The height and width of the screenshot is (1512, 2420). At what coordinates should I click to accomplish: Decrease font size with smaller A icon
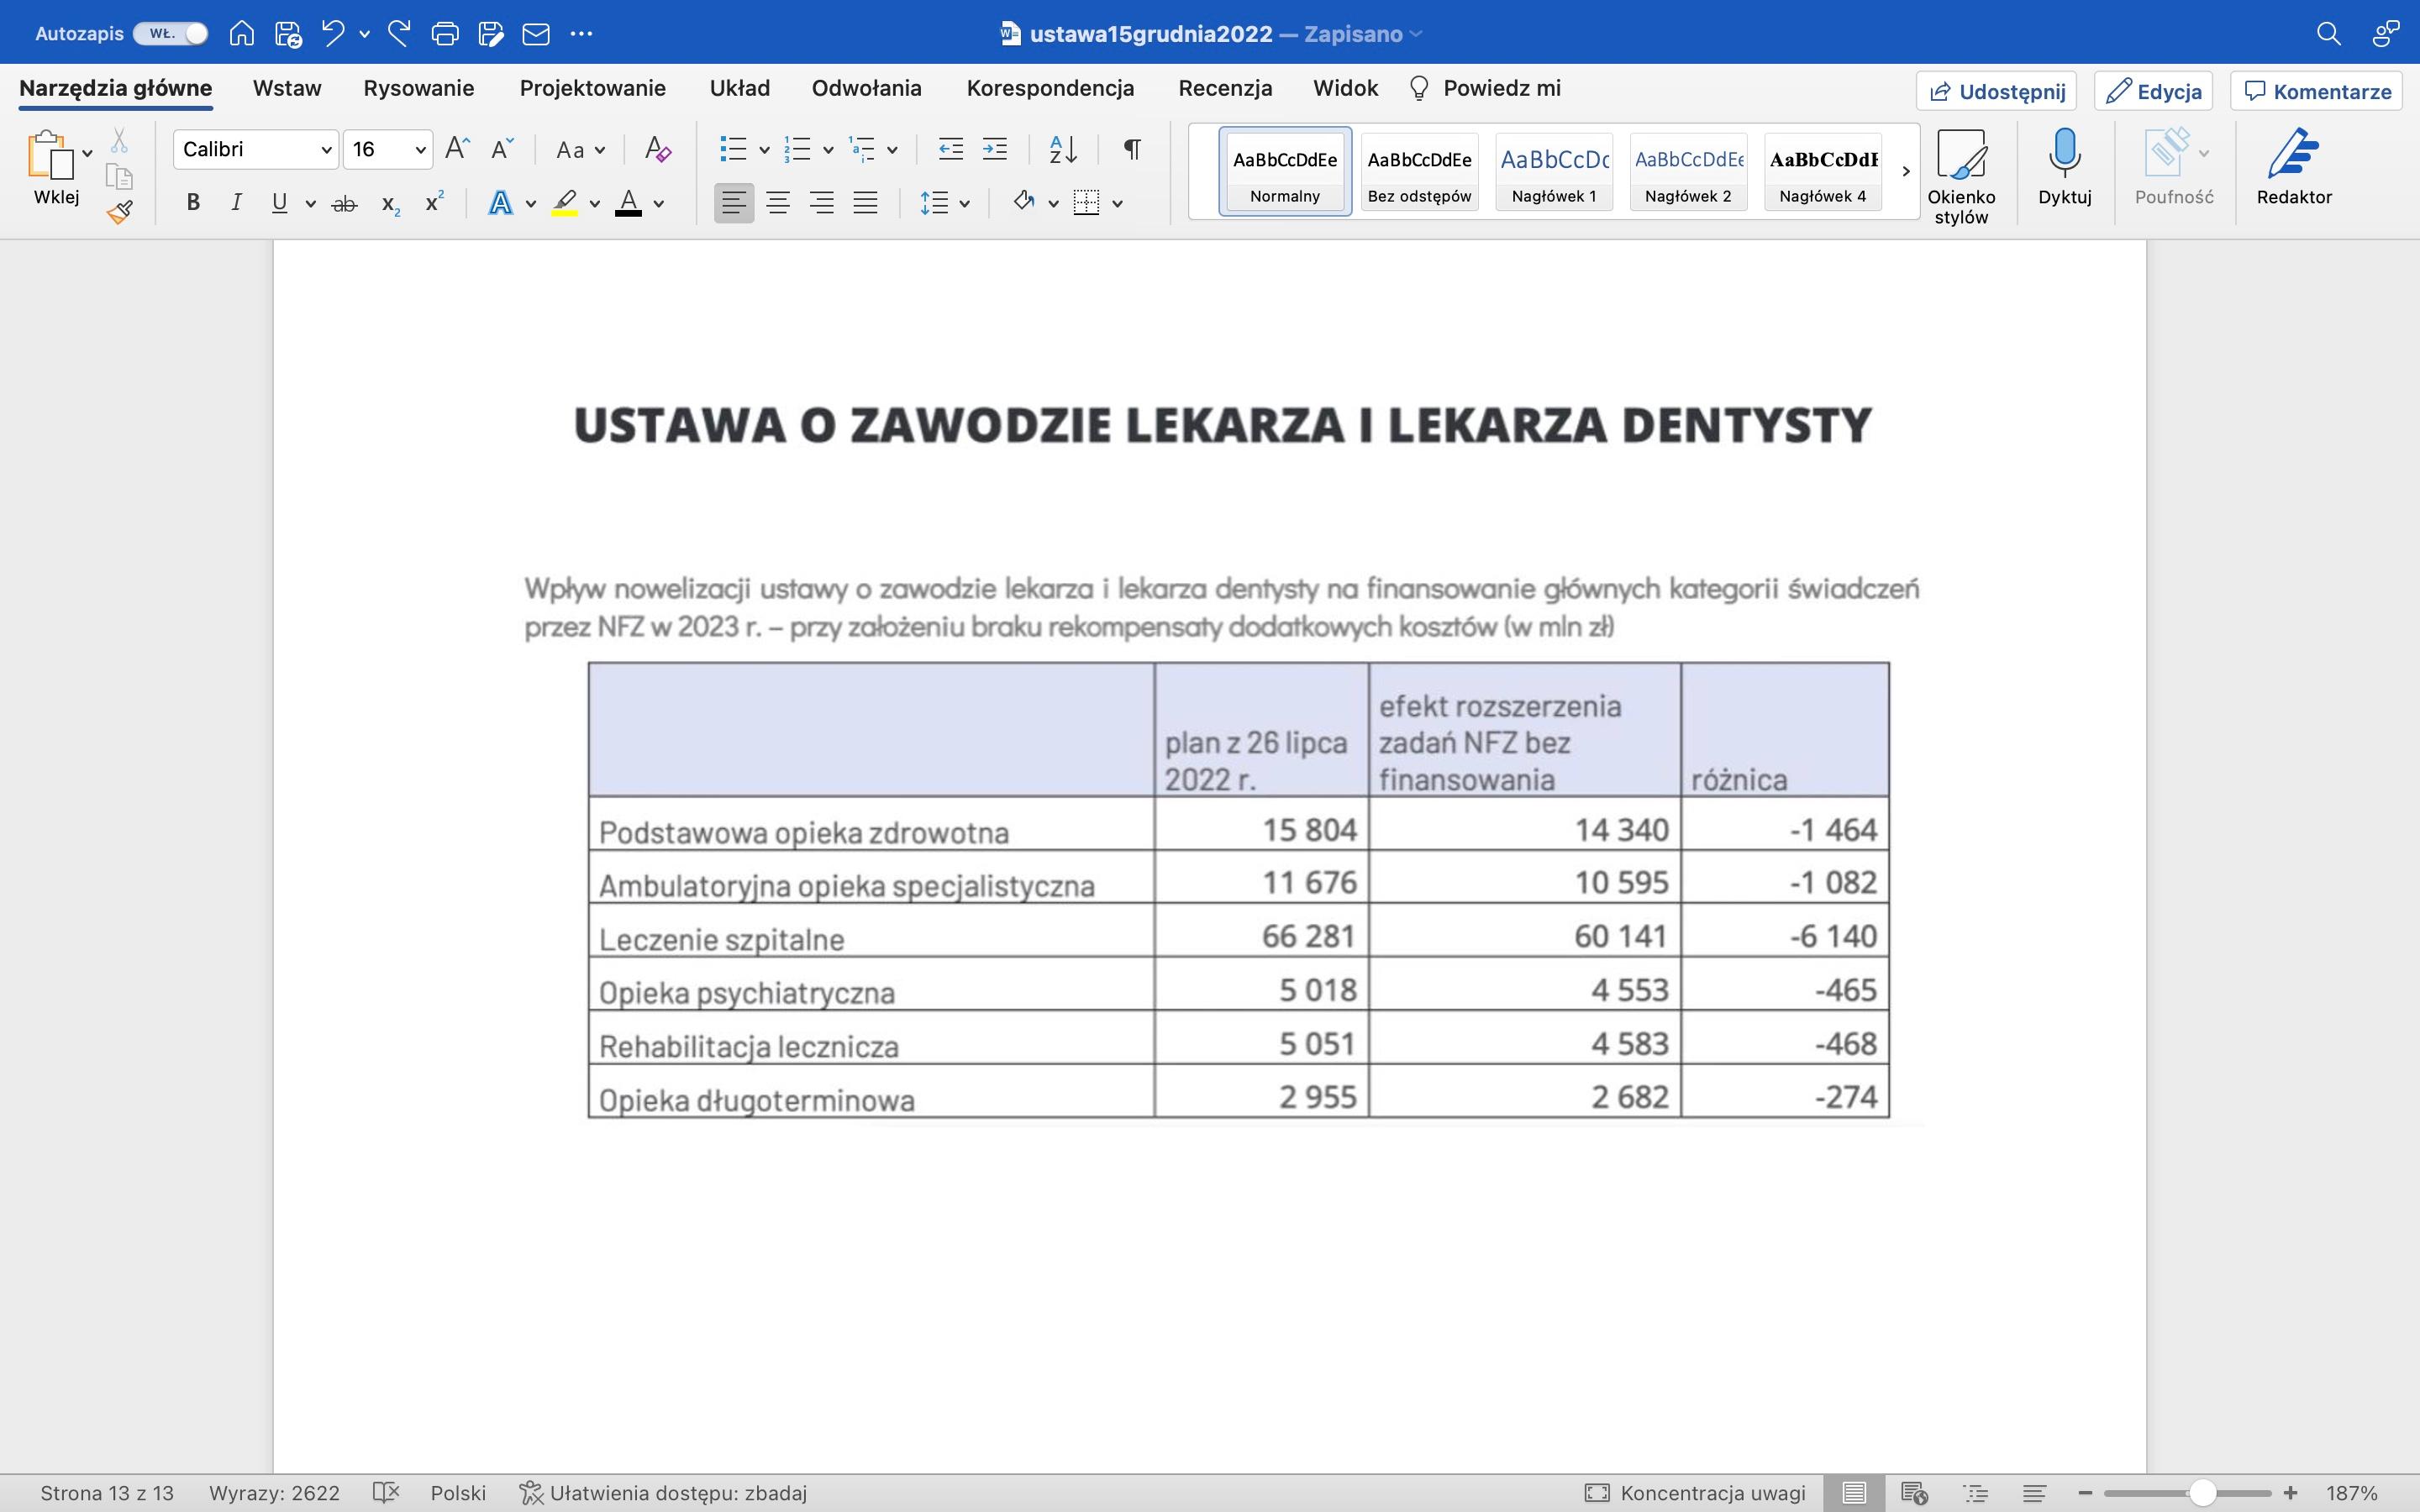pos(502,149)
